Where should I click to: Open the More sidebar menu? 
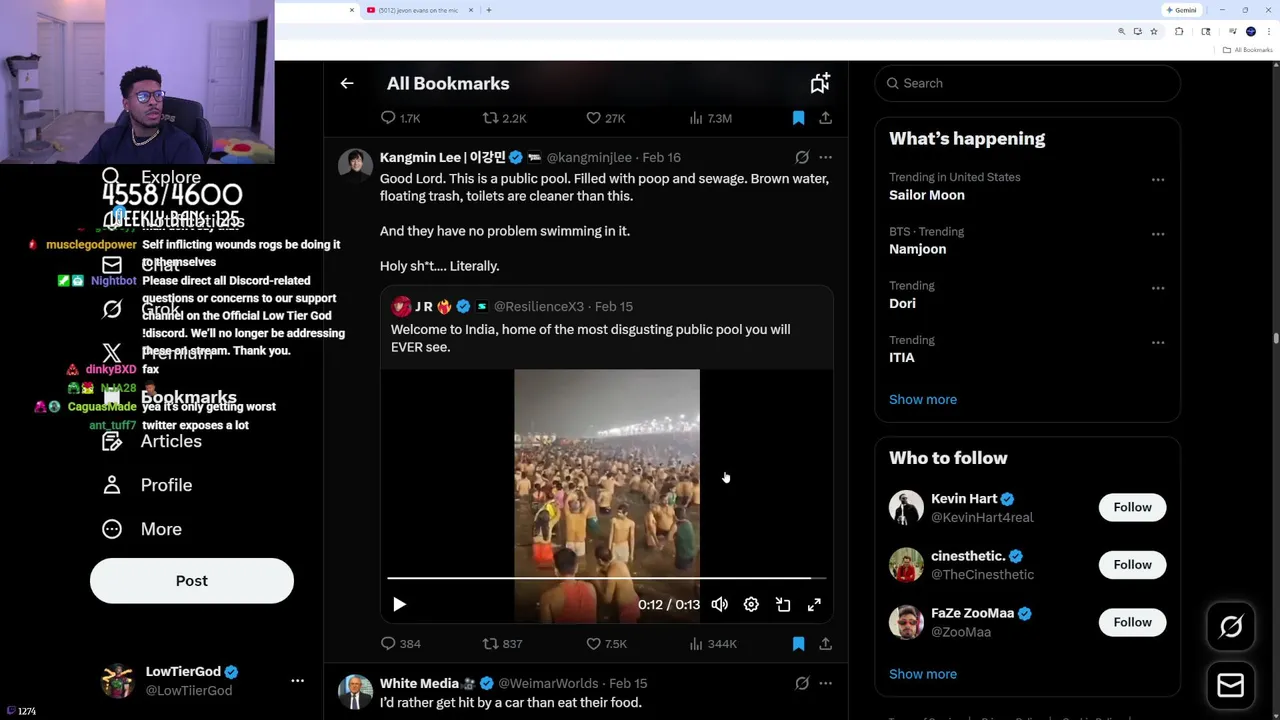[161, 529]
